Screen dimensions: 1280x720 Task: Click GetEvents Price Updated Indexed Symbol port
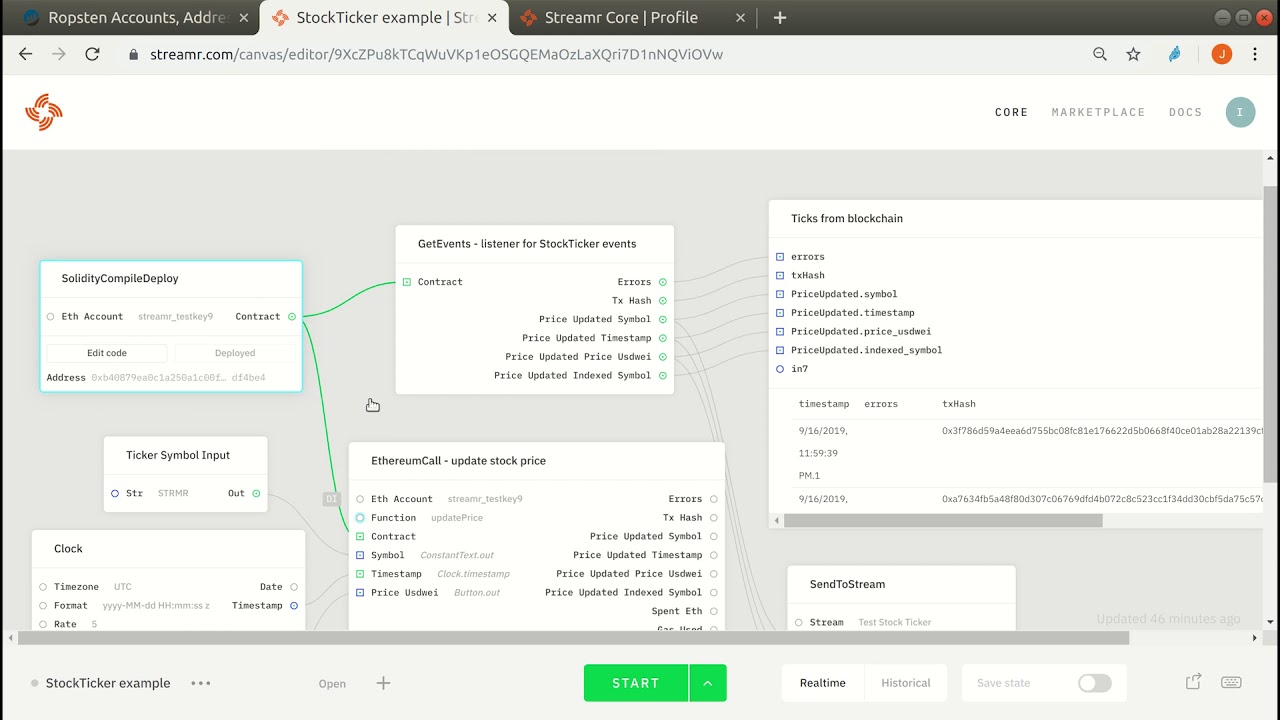pyautogui.click(x=663, y=376)
